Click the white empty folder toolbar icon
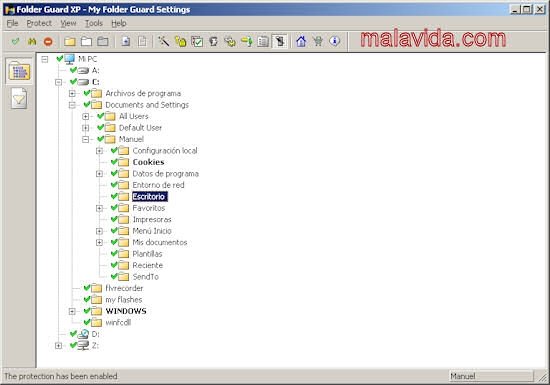550x385 pixels. point(86,42)
